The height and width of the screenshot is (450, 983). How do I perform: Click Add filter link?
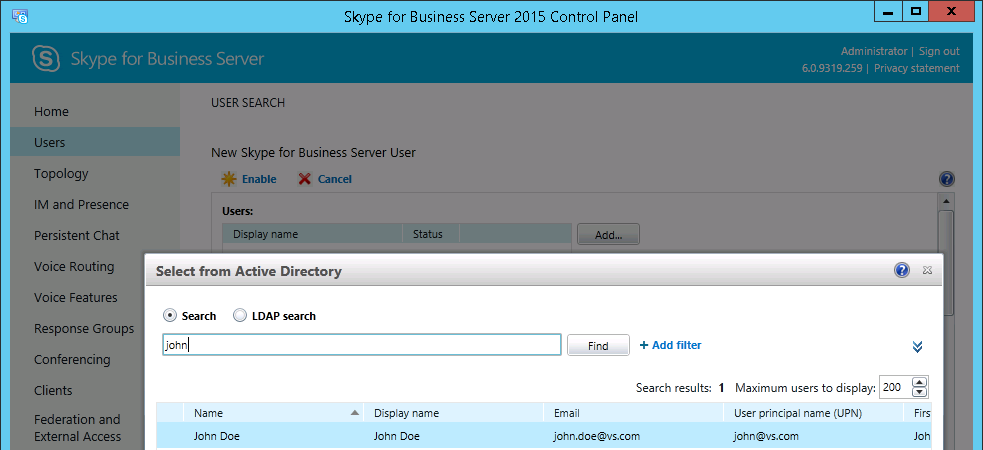coord(670,345)
